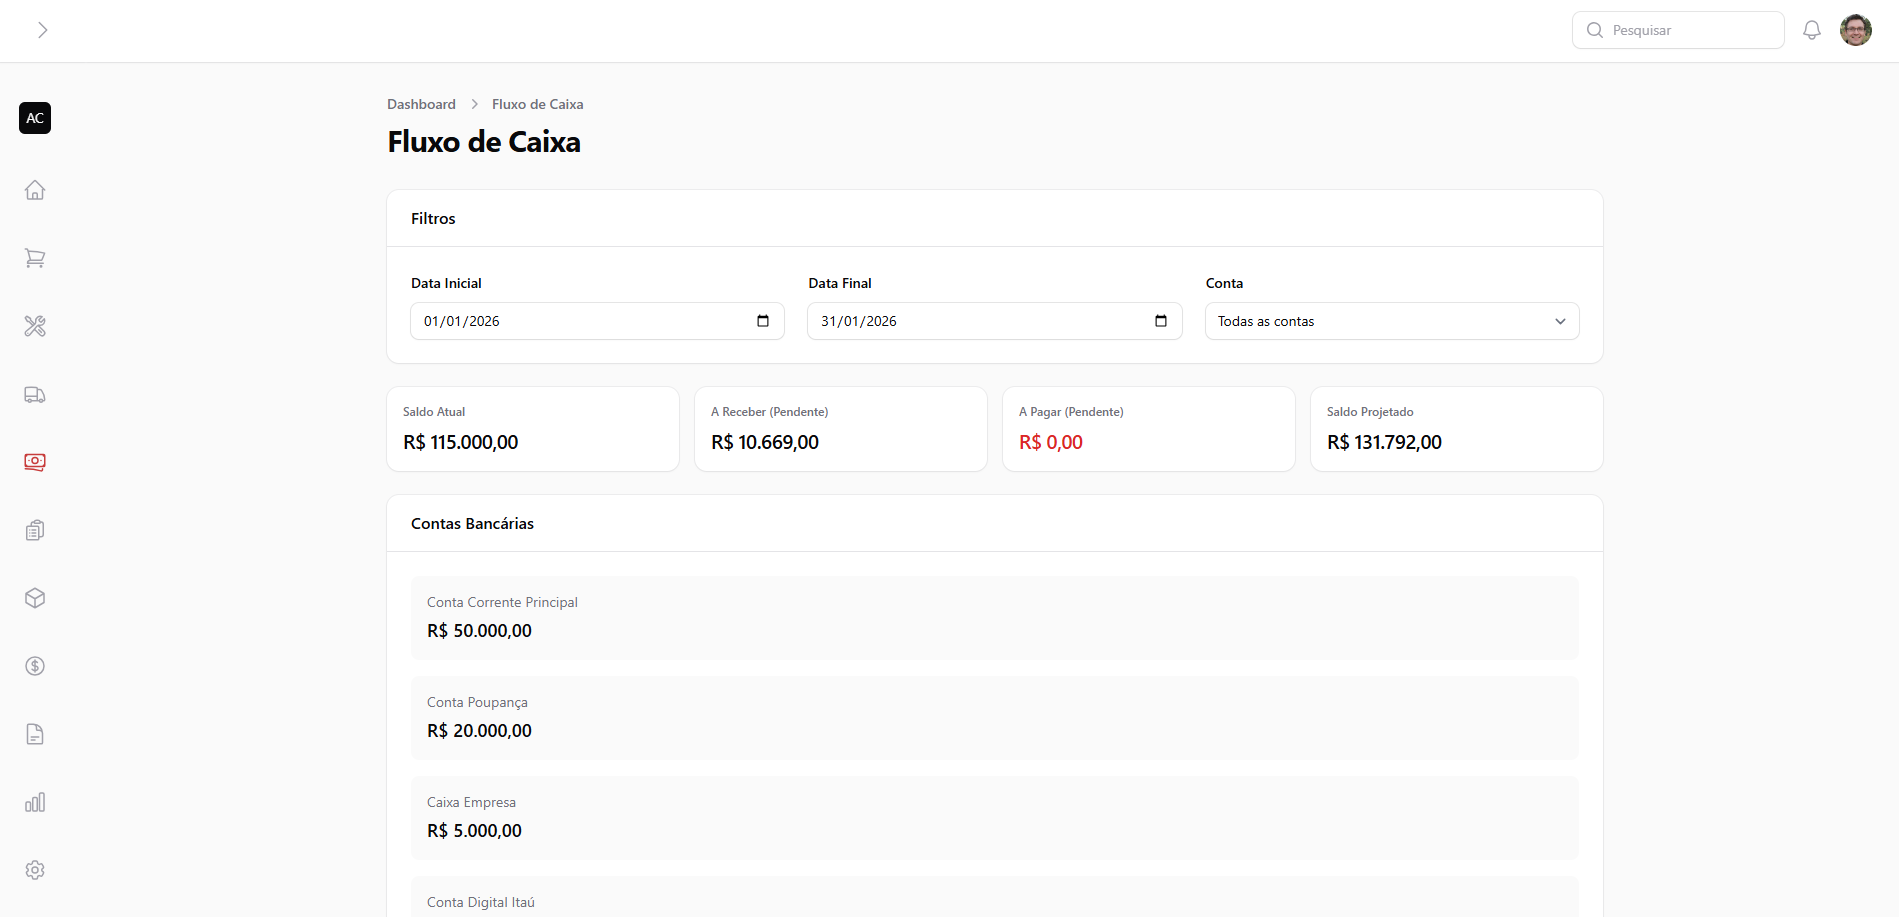Open the settings gear sidebar icon
The image size is (1899, 917).
(35, 870)
